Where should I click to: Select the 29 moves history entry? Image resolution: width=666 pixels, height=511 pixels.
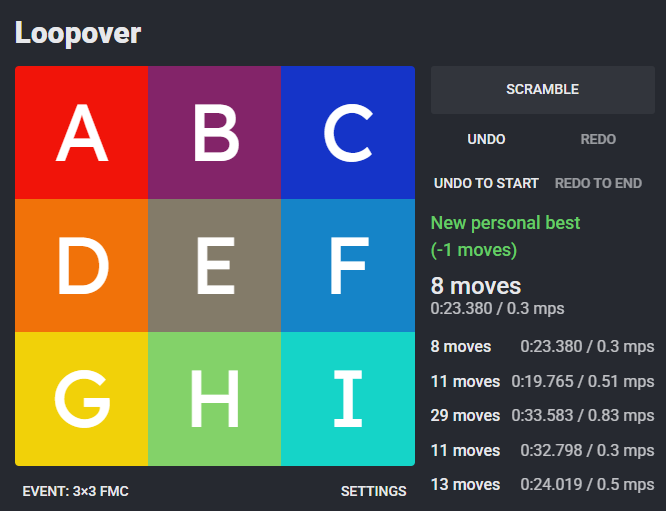point(542,415)
